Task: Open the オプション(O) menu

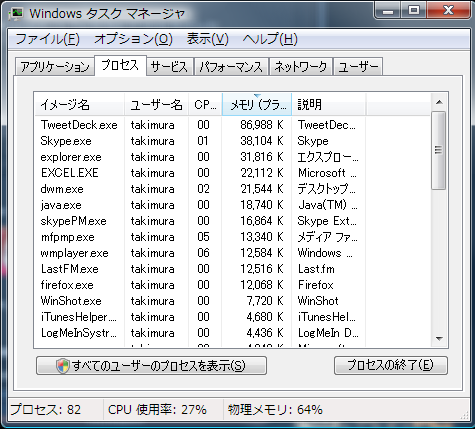Action: [133, 39]
